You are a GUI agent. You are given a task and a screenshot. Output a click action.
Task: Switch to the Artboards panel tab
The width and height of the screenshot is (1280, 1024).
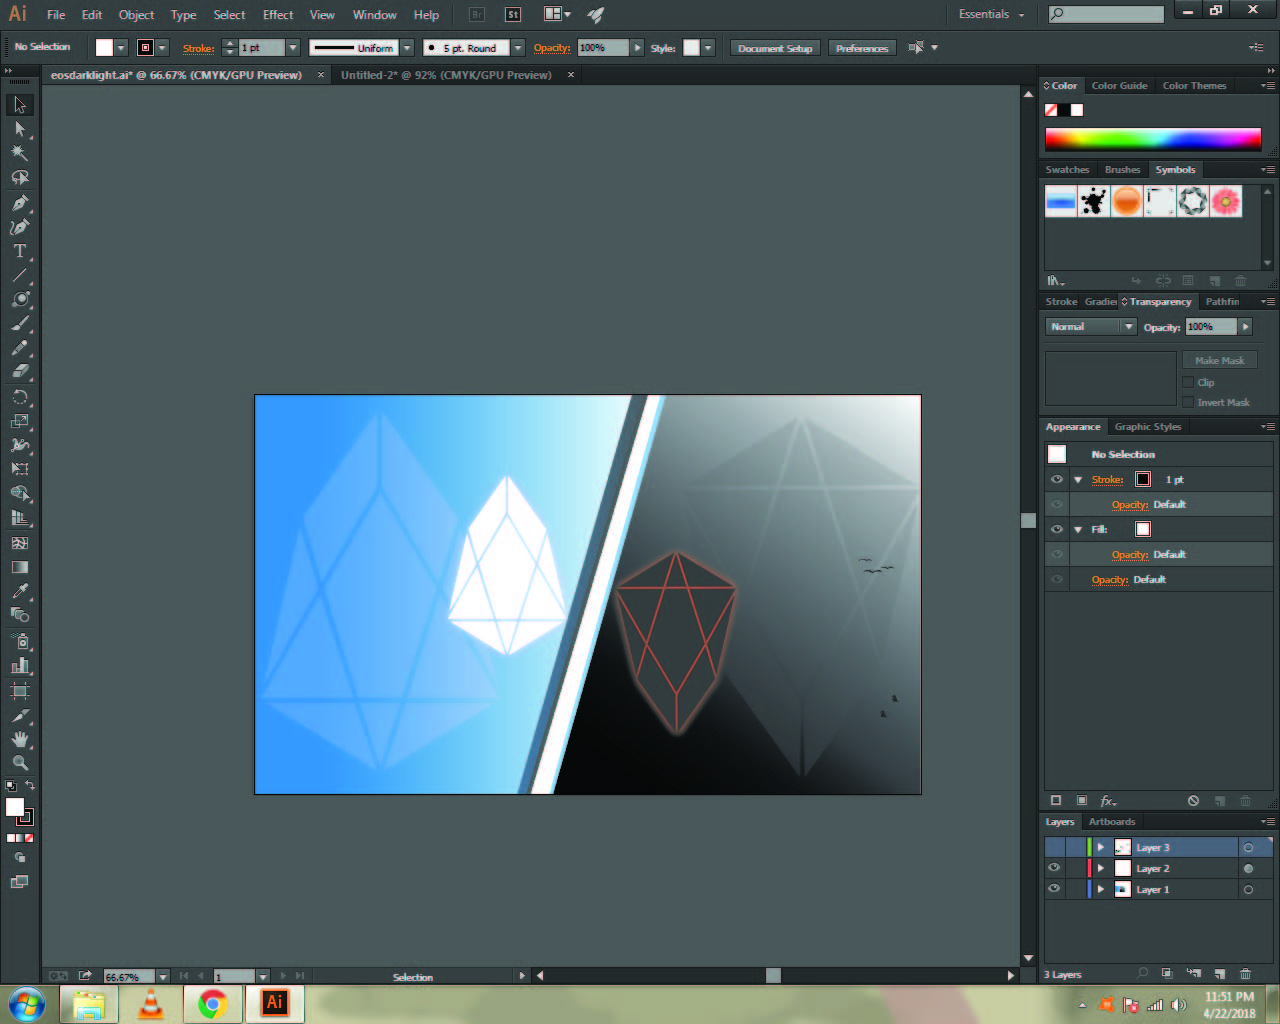1112,822
